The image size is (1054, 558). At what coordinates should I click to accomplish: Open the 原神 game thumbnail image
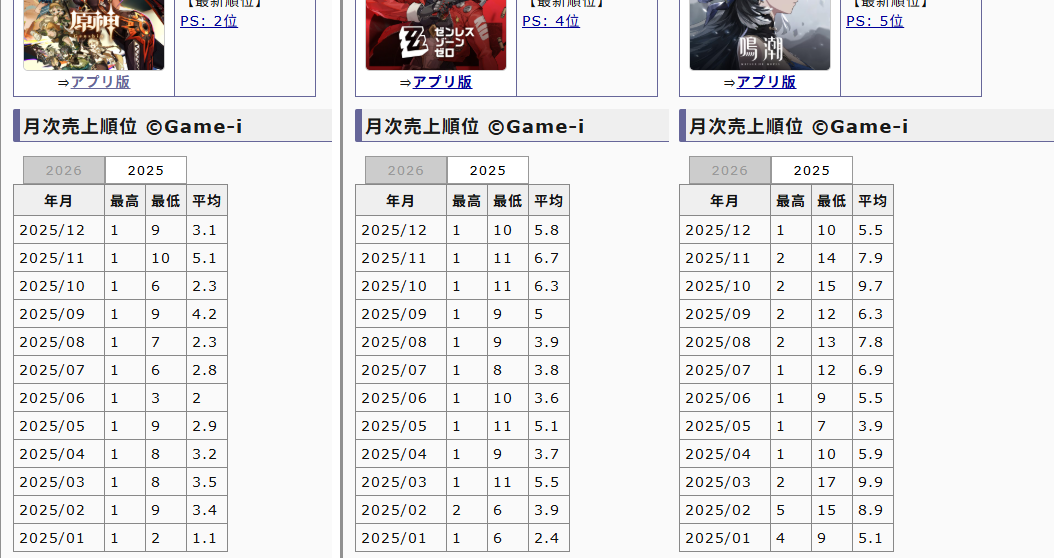[93, 34]
